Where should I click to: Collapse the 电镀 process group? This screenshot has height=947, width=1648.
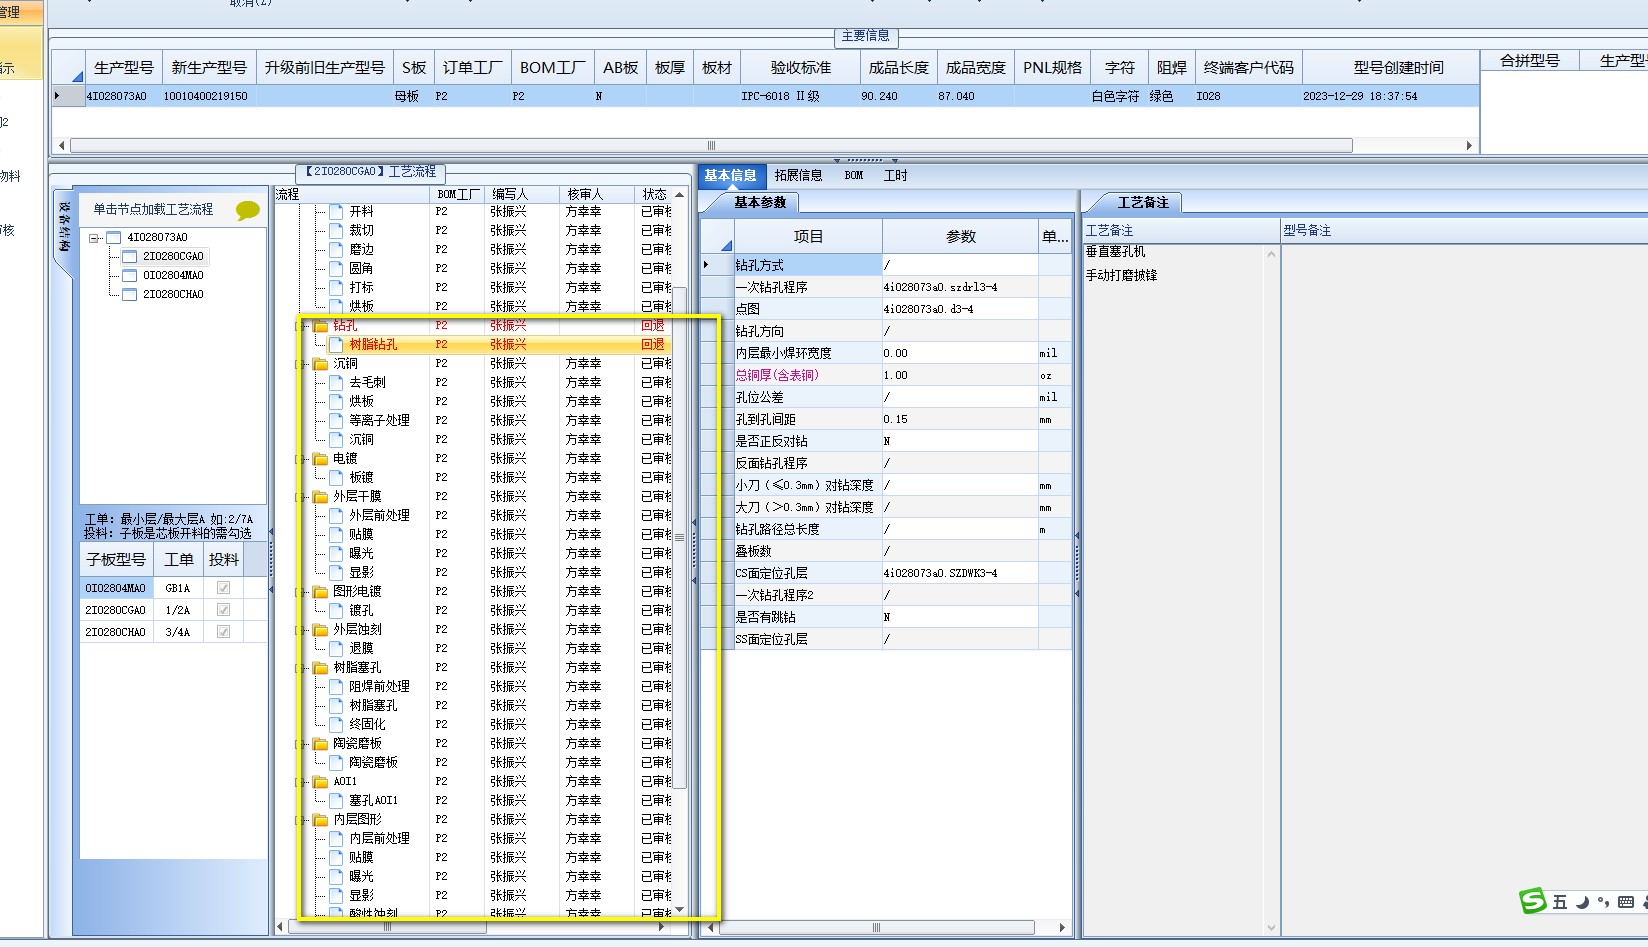pyautogui.click(x=301, y=459)
